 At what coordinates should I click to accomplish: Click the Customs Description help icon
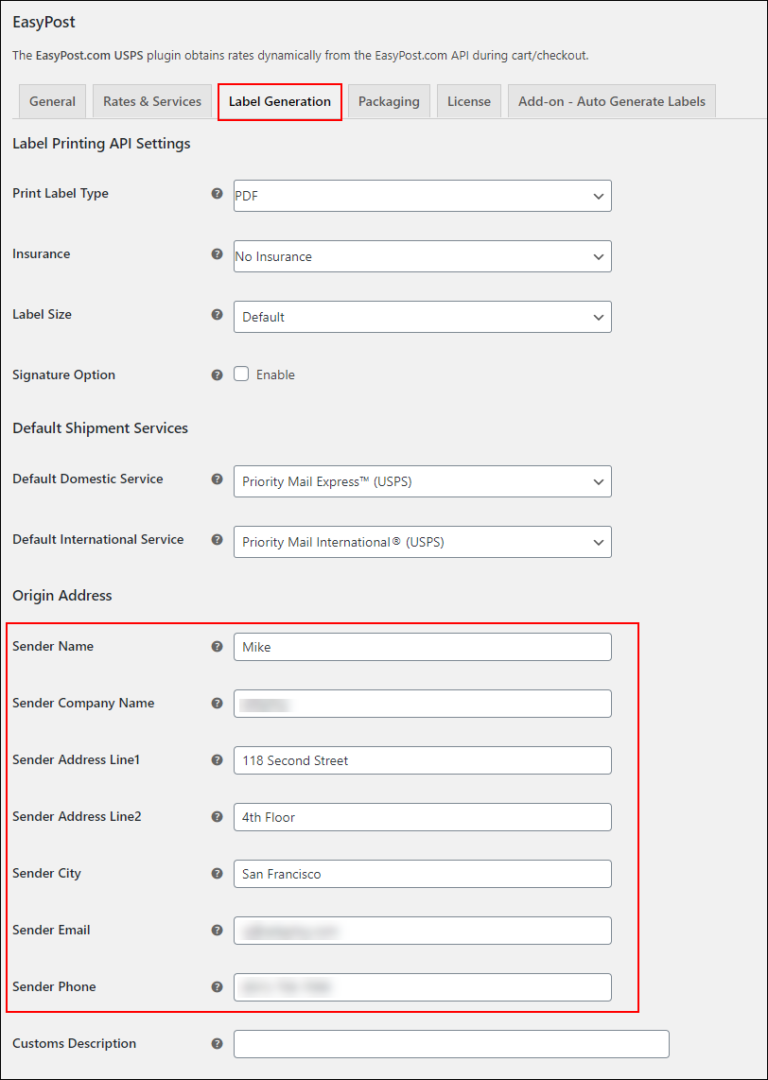point(217,1044)
